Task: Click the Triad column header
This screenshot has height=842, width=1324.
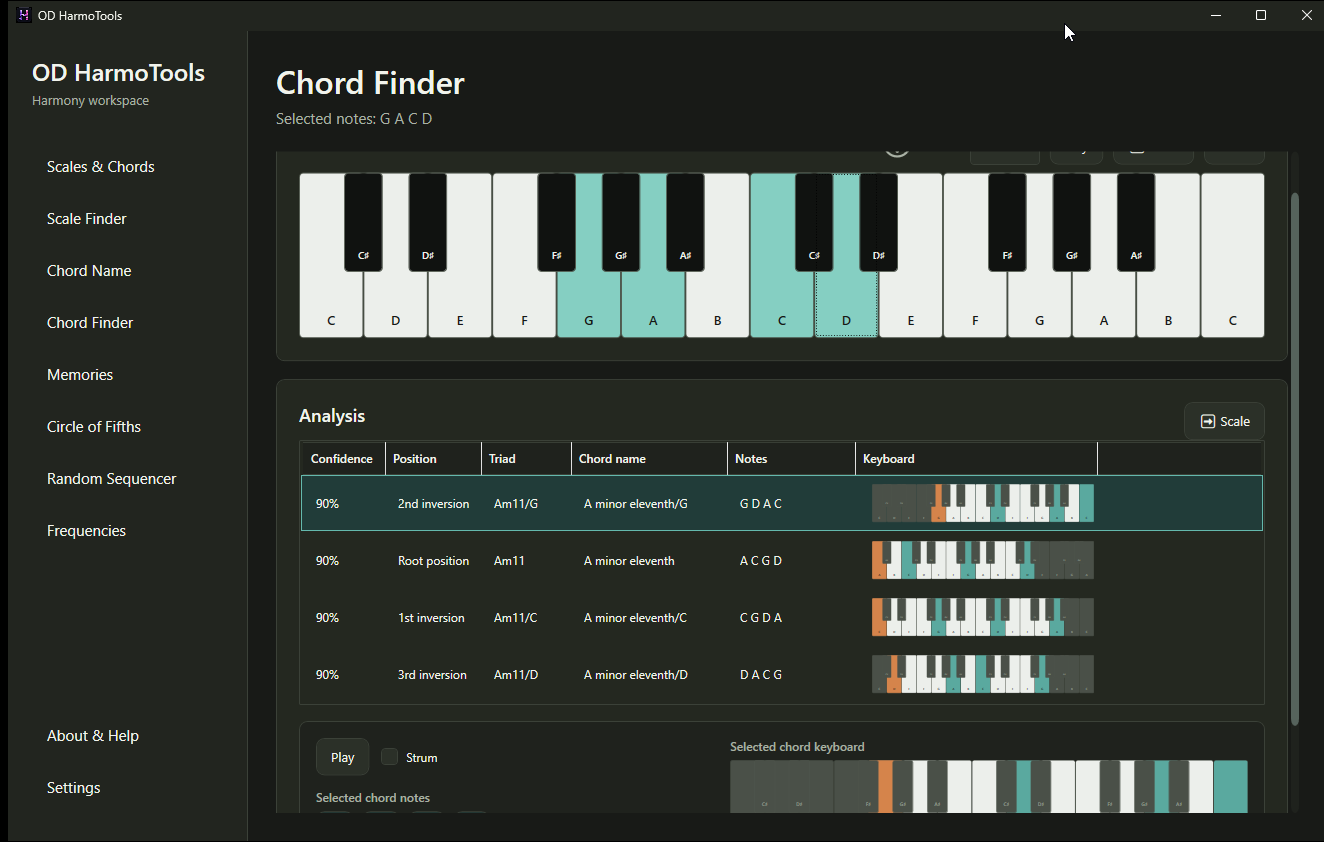Action: [526, 459]
